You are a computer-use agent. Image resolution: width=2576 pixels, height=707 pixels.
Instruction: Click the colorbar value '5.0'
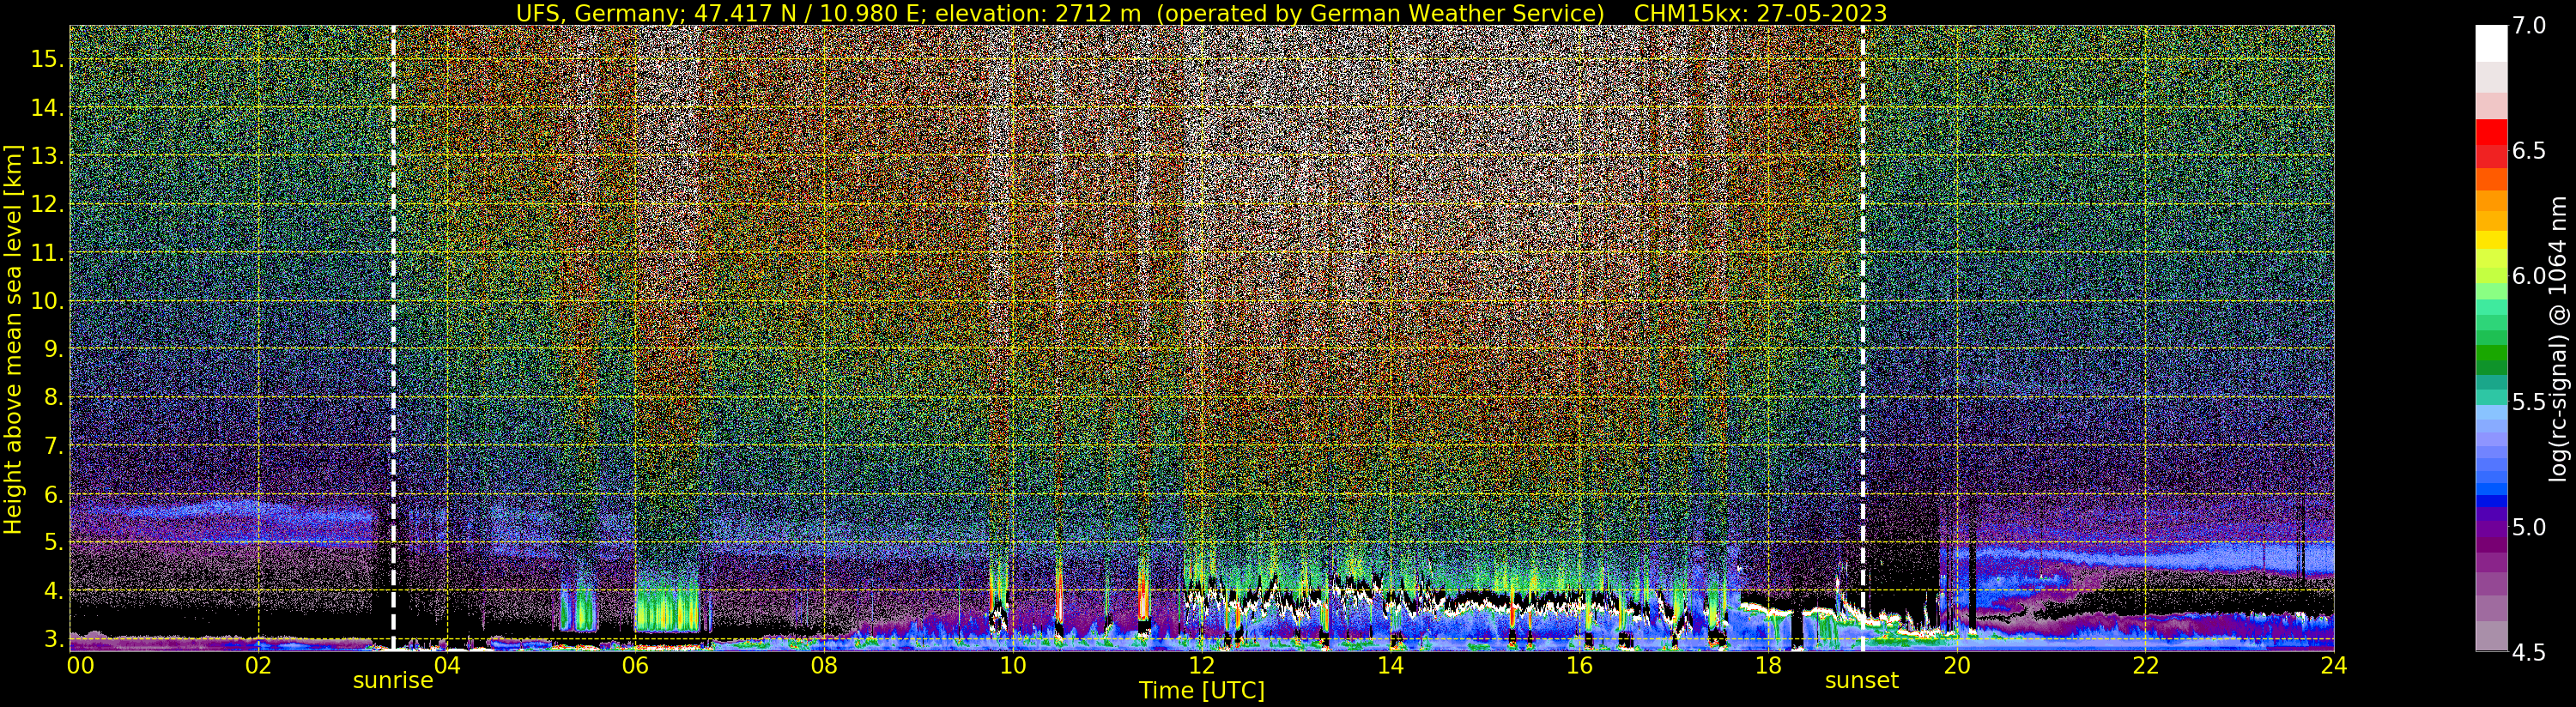2529,527
